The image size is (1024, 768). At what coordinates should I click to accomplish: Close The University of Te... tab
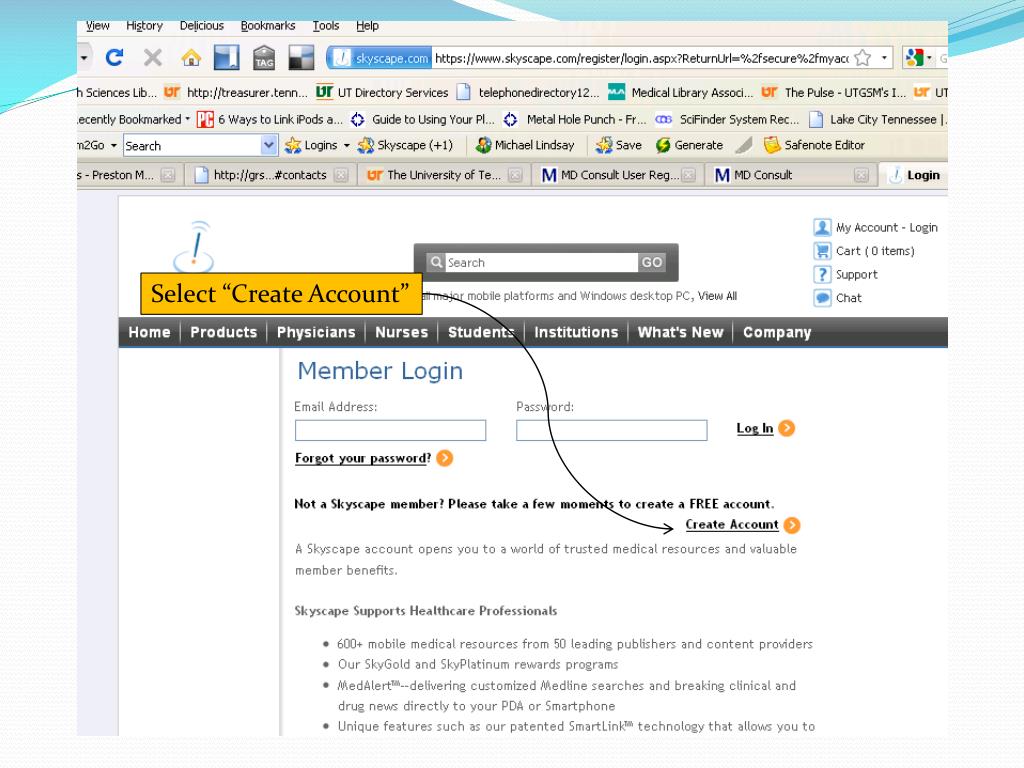coord(515,175)
